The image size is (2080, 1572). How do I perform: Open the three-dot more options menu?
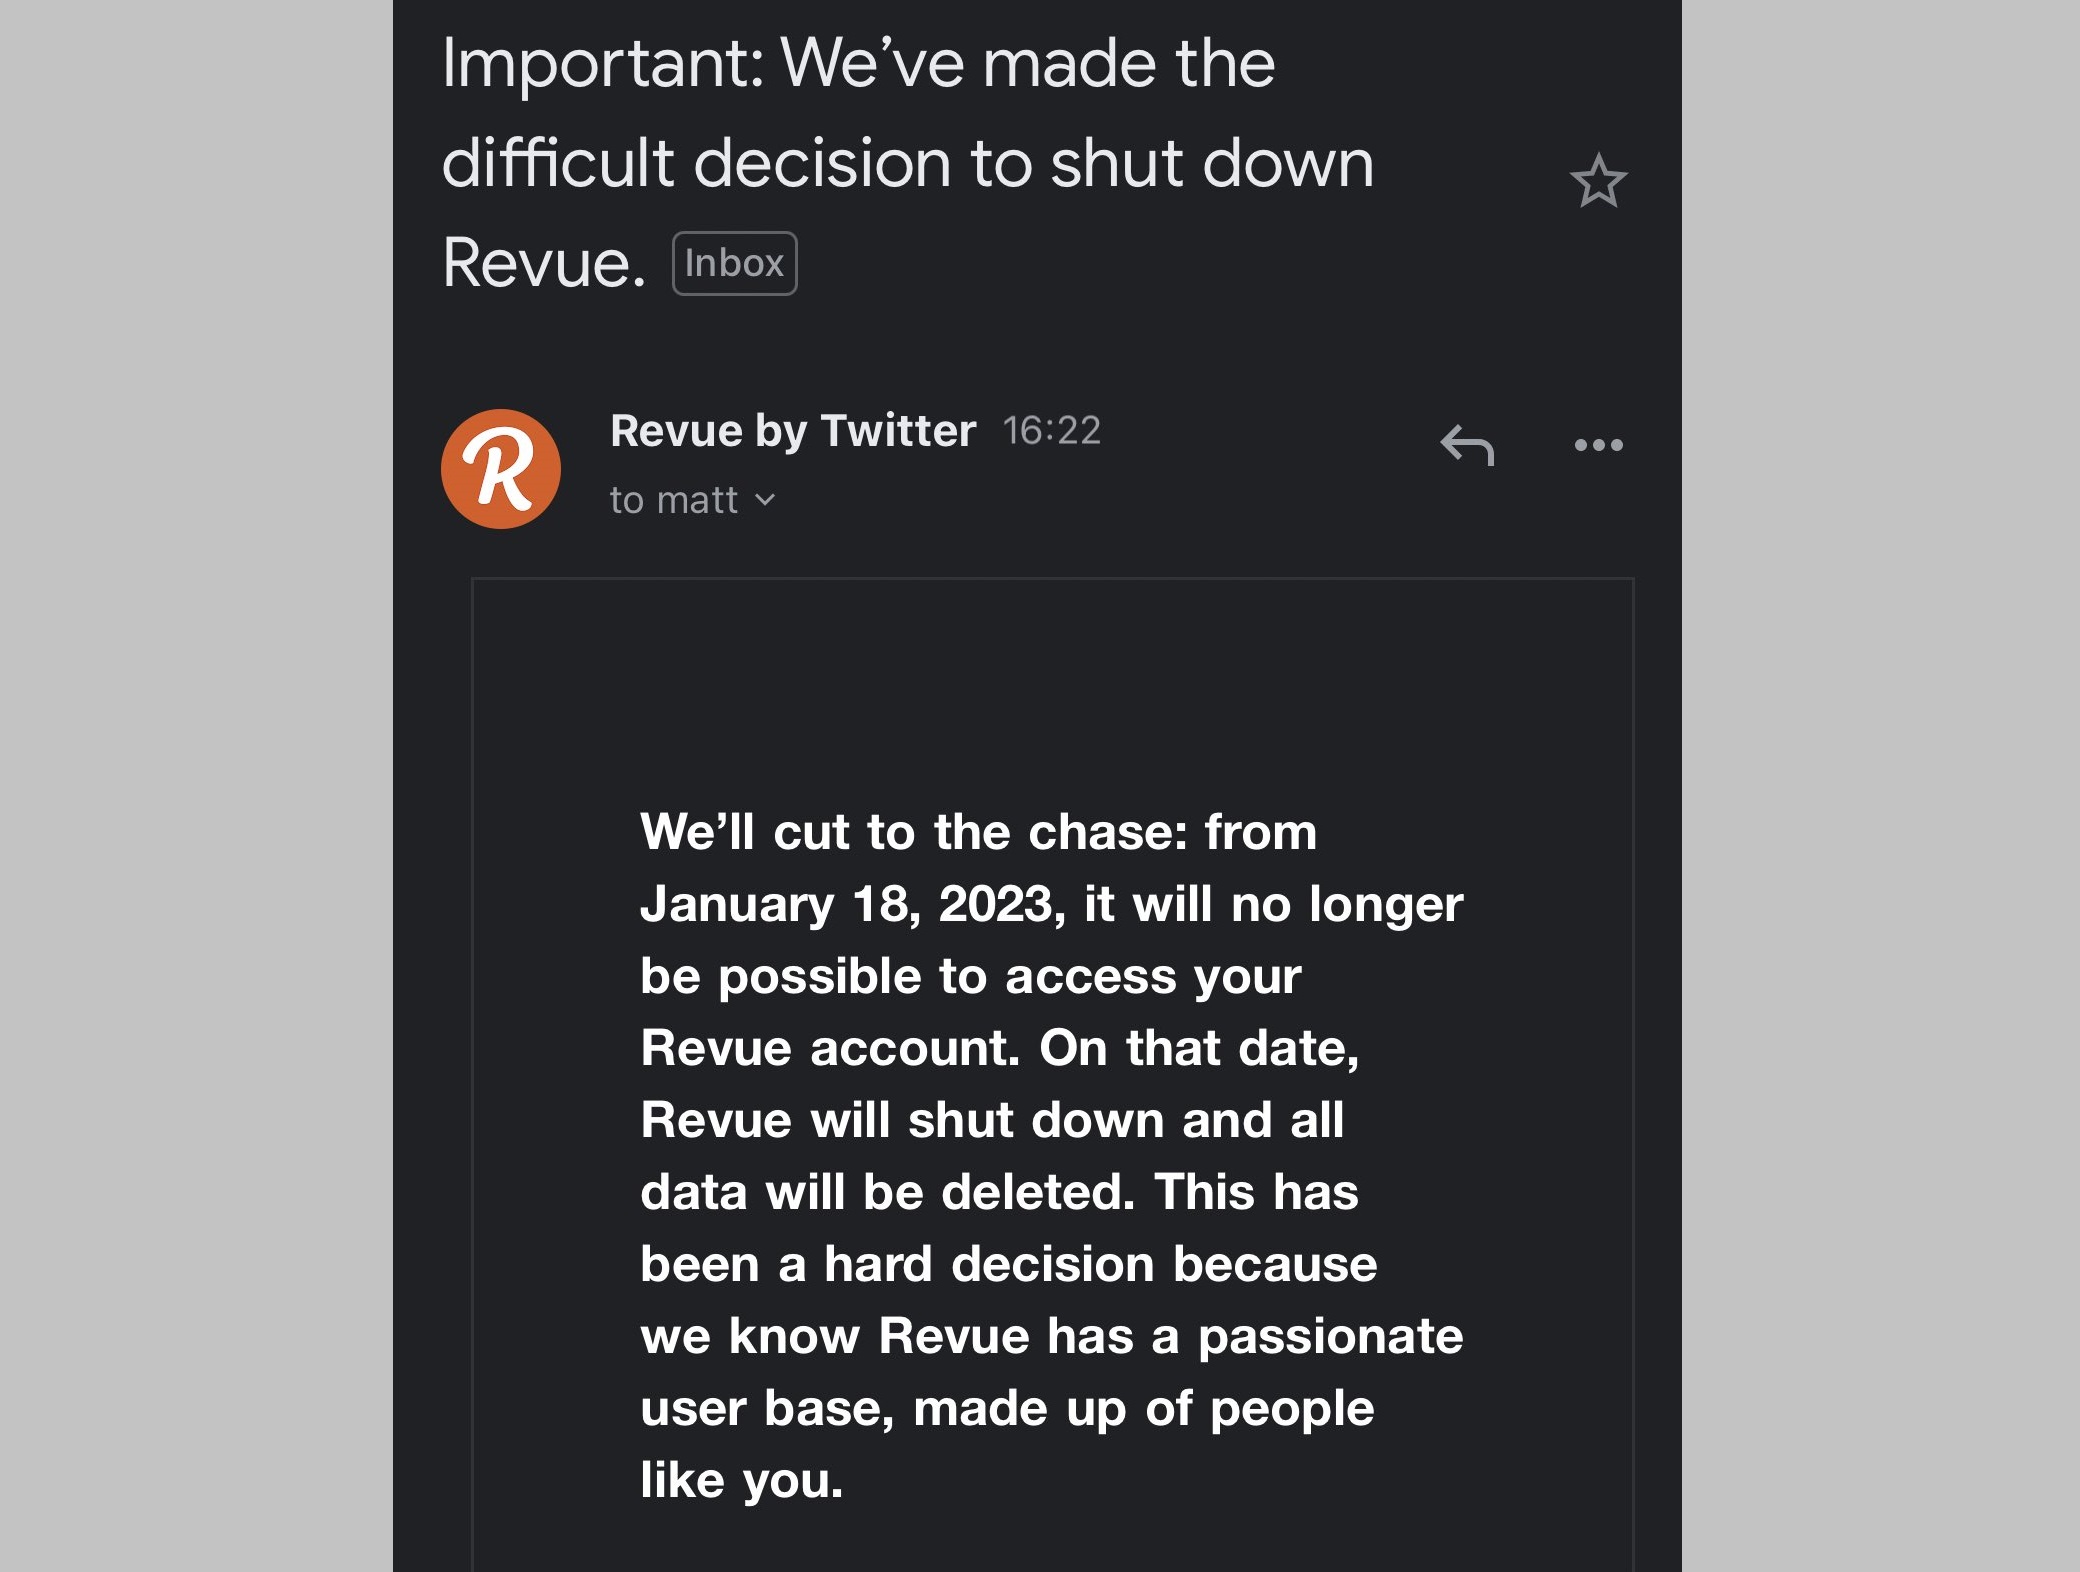point(1598,446)
